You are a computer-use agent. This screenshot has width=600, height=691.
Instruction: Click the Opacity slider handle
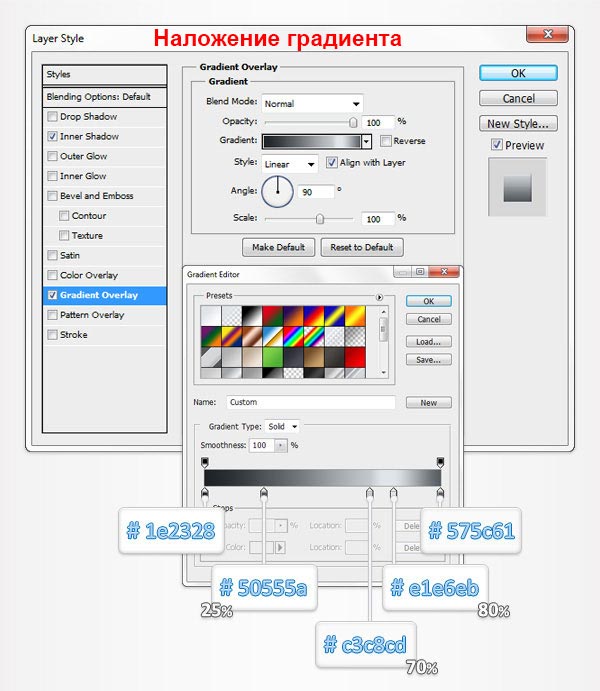click(x=353, y=123)
